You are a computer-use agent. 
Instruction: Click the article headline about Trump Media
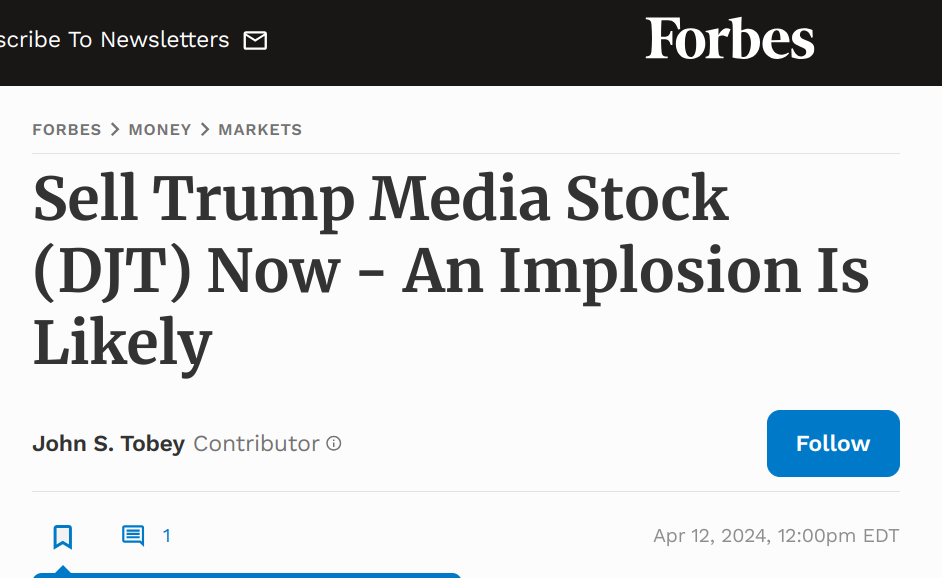451,270
